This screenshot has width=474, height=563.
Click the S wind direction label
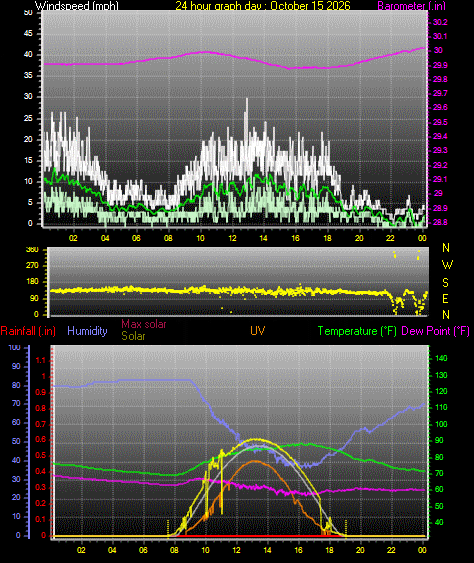446,283
